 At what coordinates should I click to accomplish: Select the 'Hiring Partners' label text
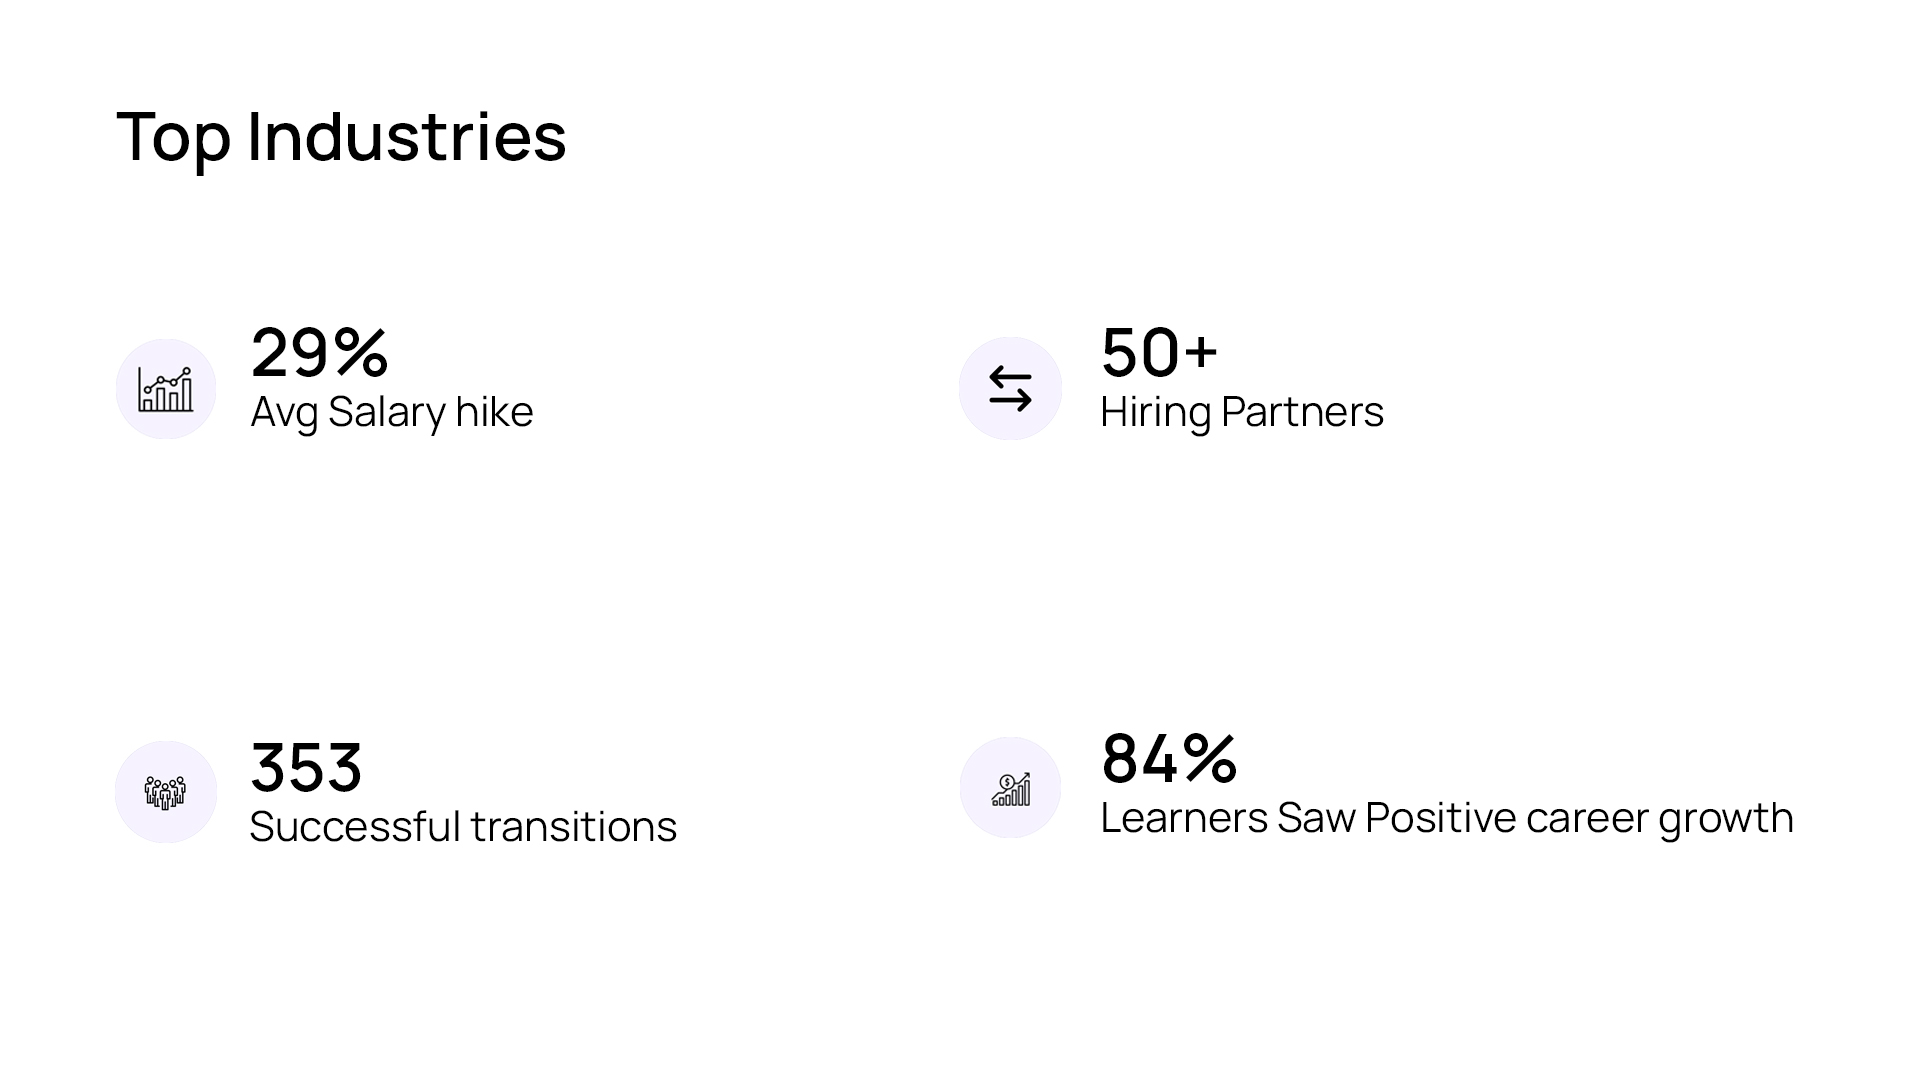point(1241,412)
